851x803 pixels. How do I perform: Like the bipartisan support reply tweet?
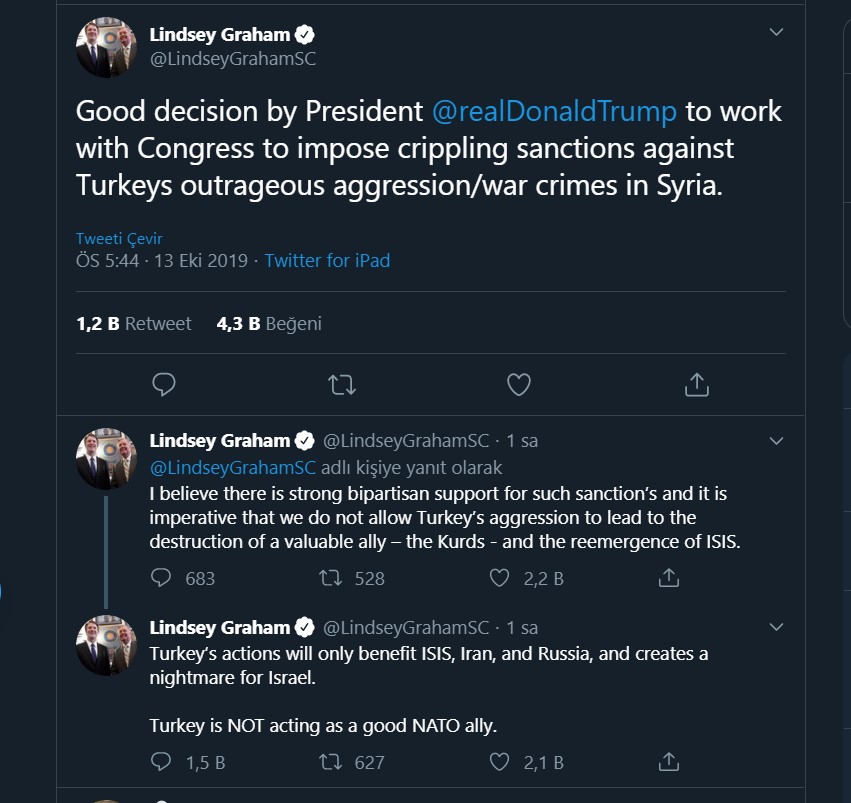tap(501, 578)
